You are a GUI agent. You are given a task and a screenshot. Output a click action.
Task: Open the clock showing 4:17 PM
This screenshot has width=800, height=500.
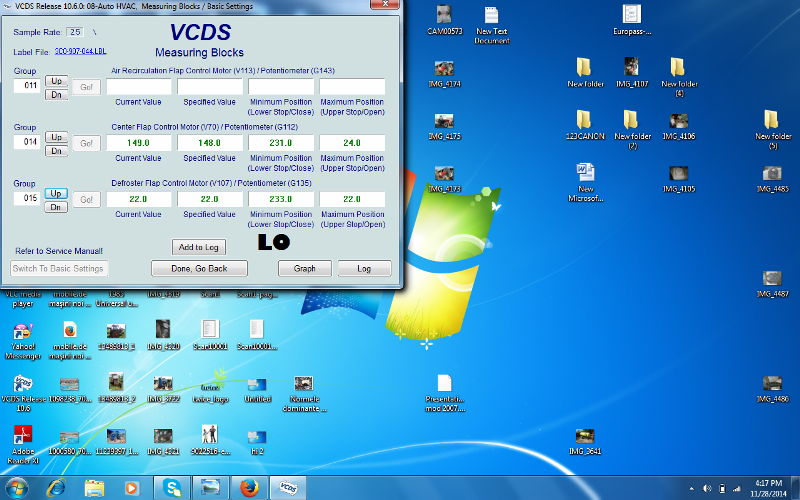click(768, 488)
